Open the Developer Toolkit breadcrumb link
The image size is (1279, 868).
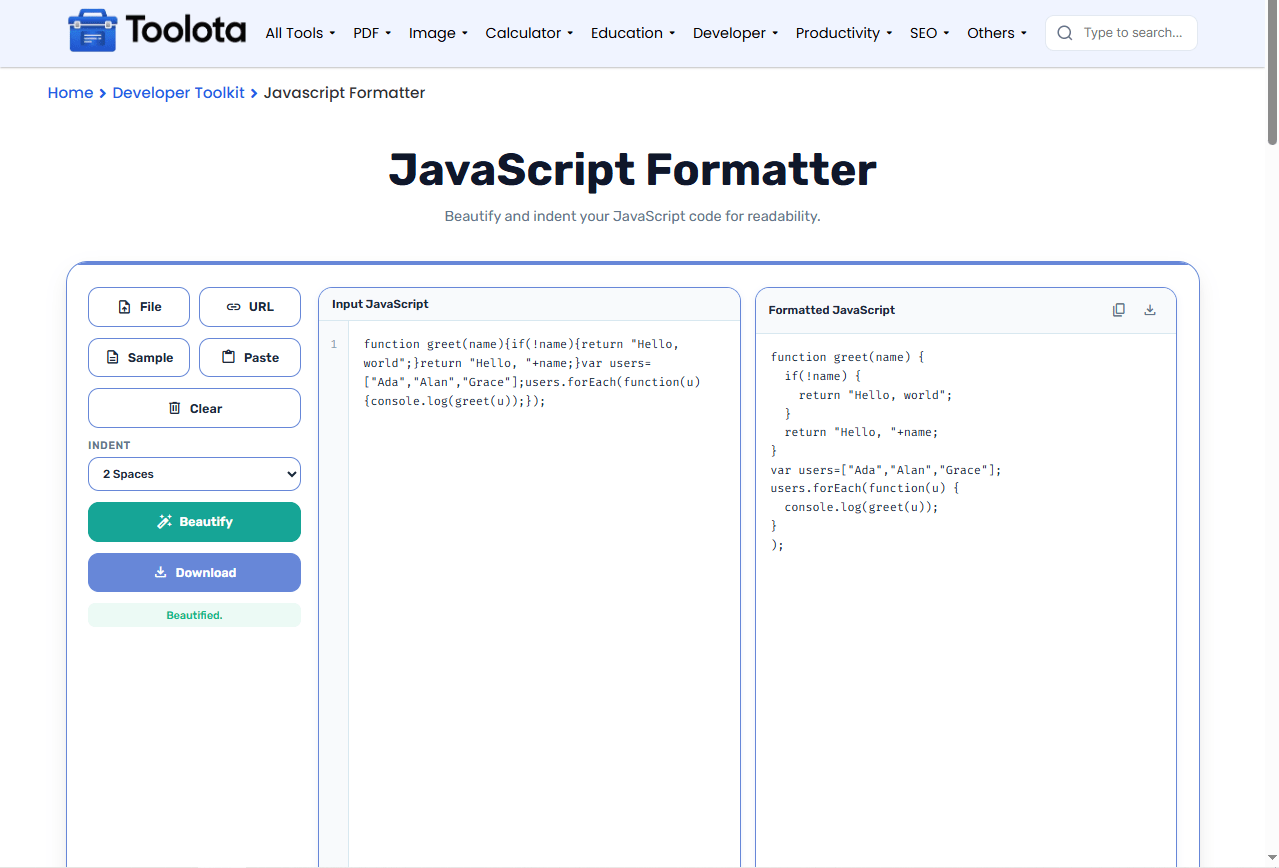(x=178, y=93)
